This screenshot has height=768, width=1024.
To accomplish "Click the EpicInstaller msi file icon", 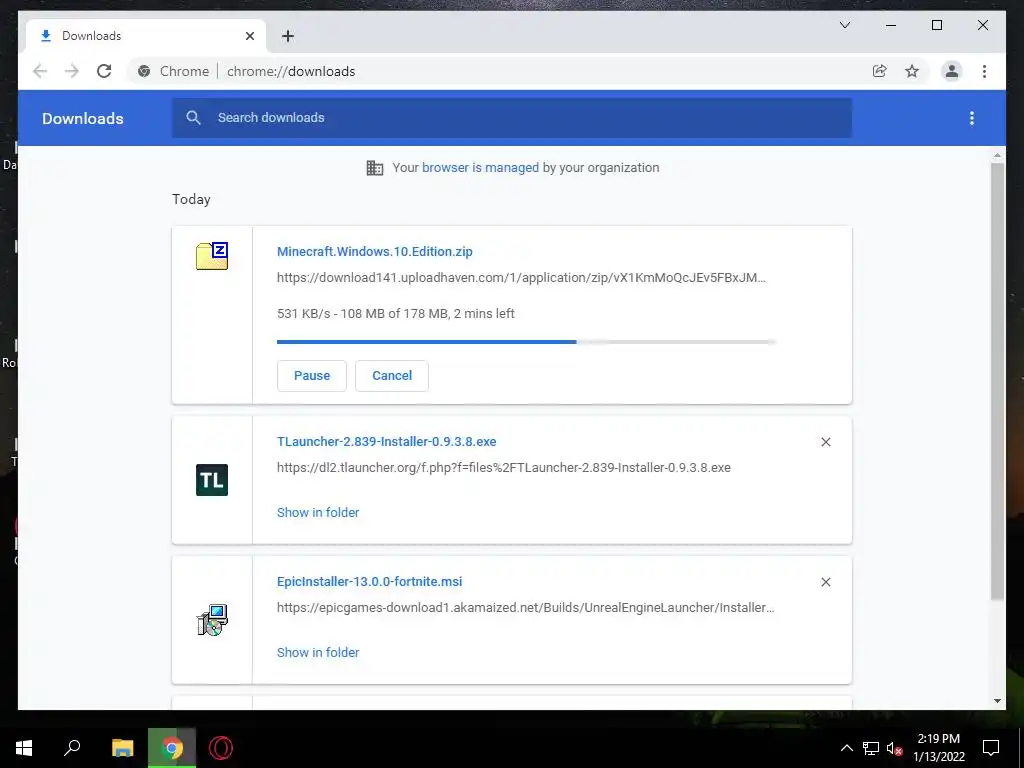I will click(x=212, y=620).
